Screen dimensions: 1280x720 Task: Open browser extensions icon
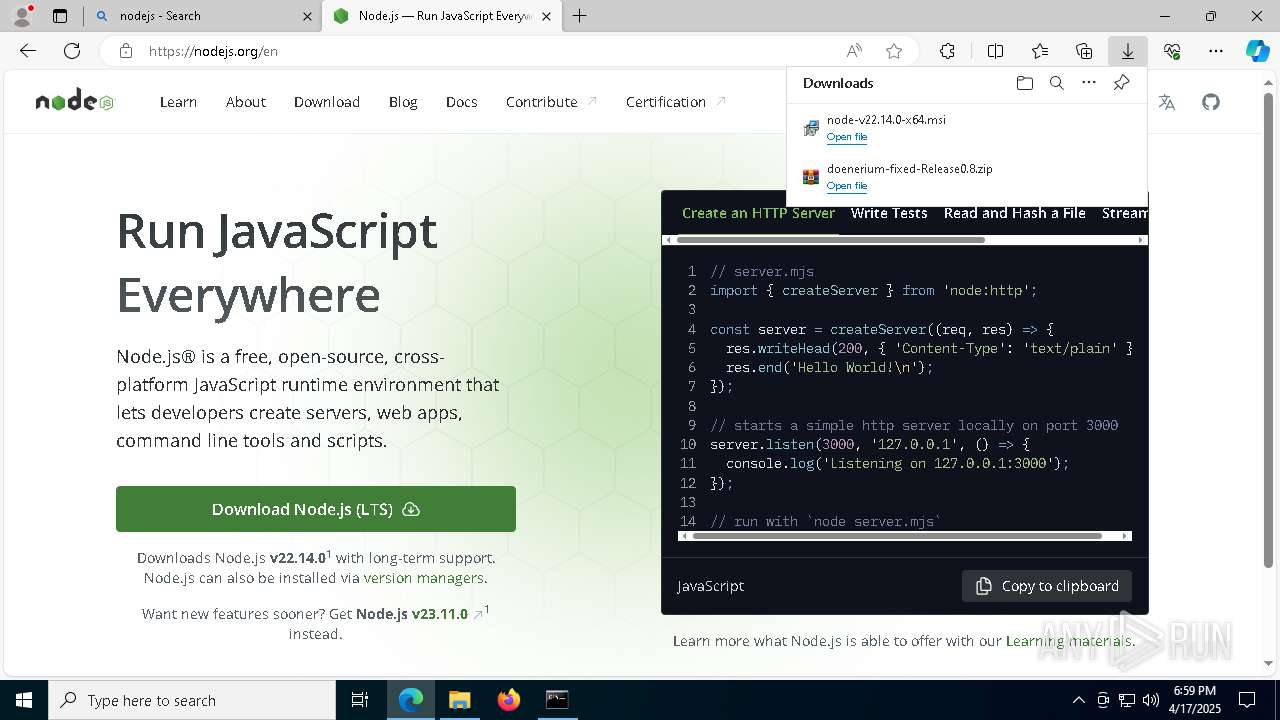[x=947, y=51]
